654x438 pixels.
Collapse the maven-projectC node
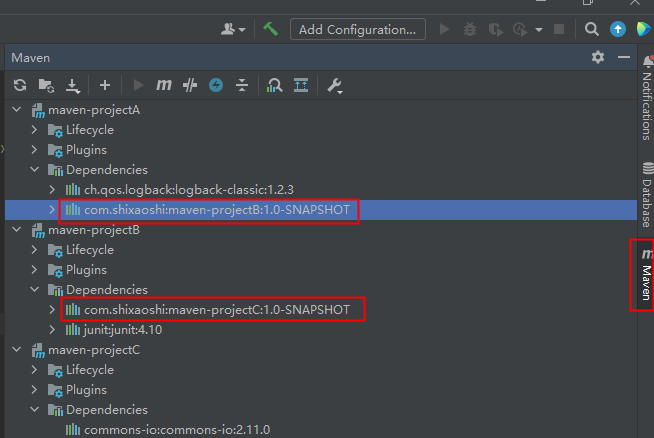(17, 350)
